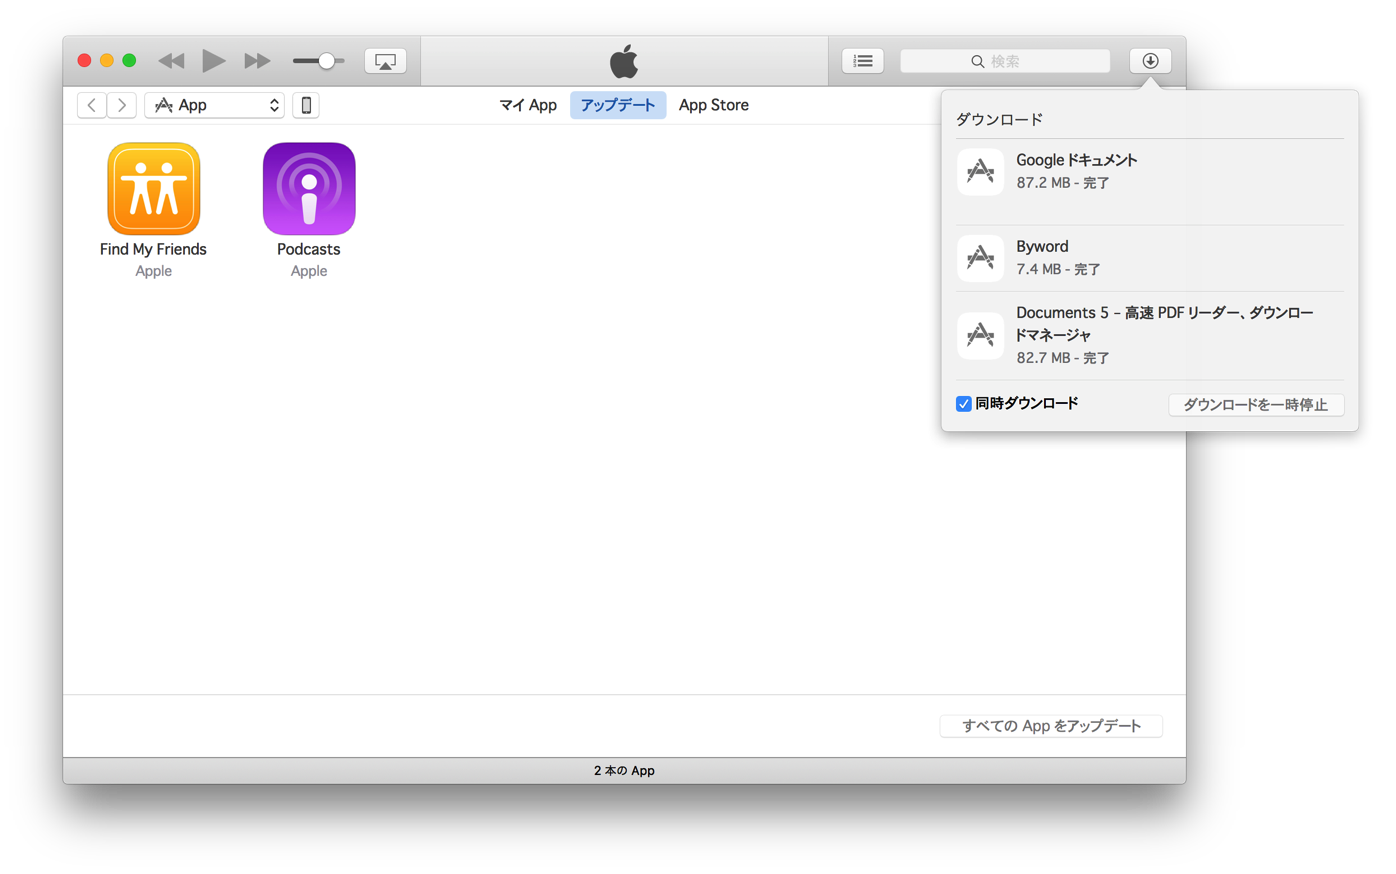Click the ダウンロード popover heading
The width and height of the screenshot is (1396, 874).
pyautogui.click(x=1000, y=119)
